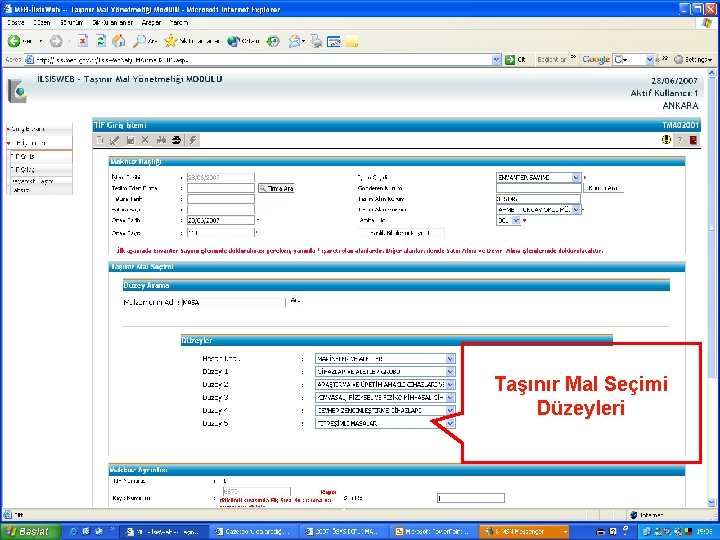
Task: Save record with the diskette icon
Action: (x=130, y=140)
